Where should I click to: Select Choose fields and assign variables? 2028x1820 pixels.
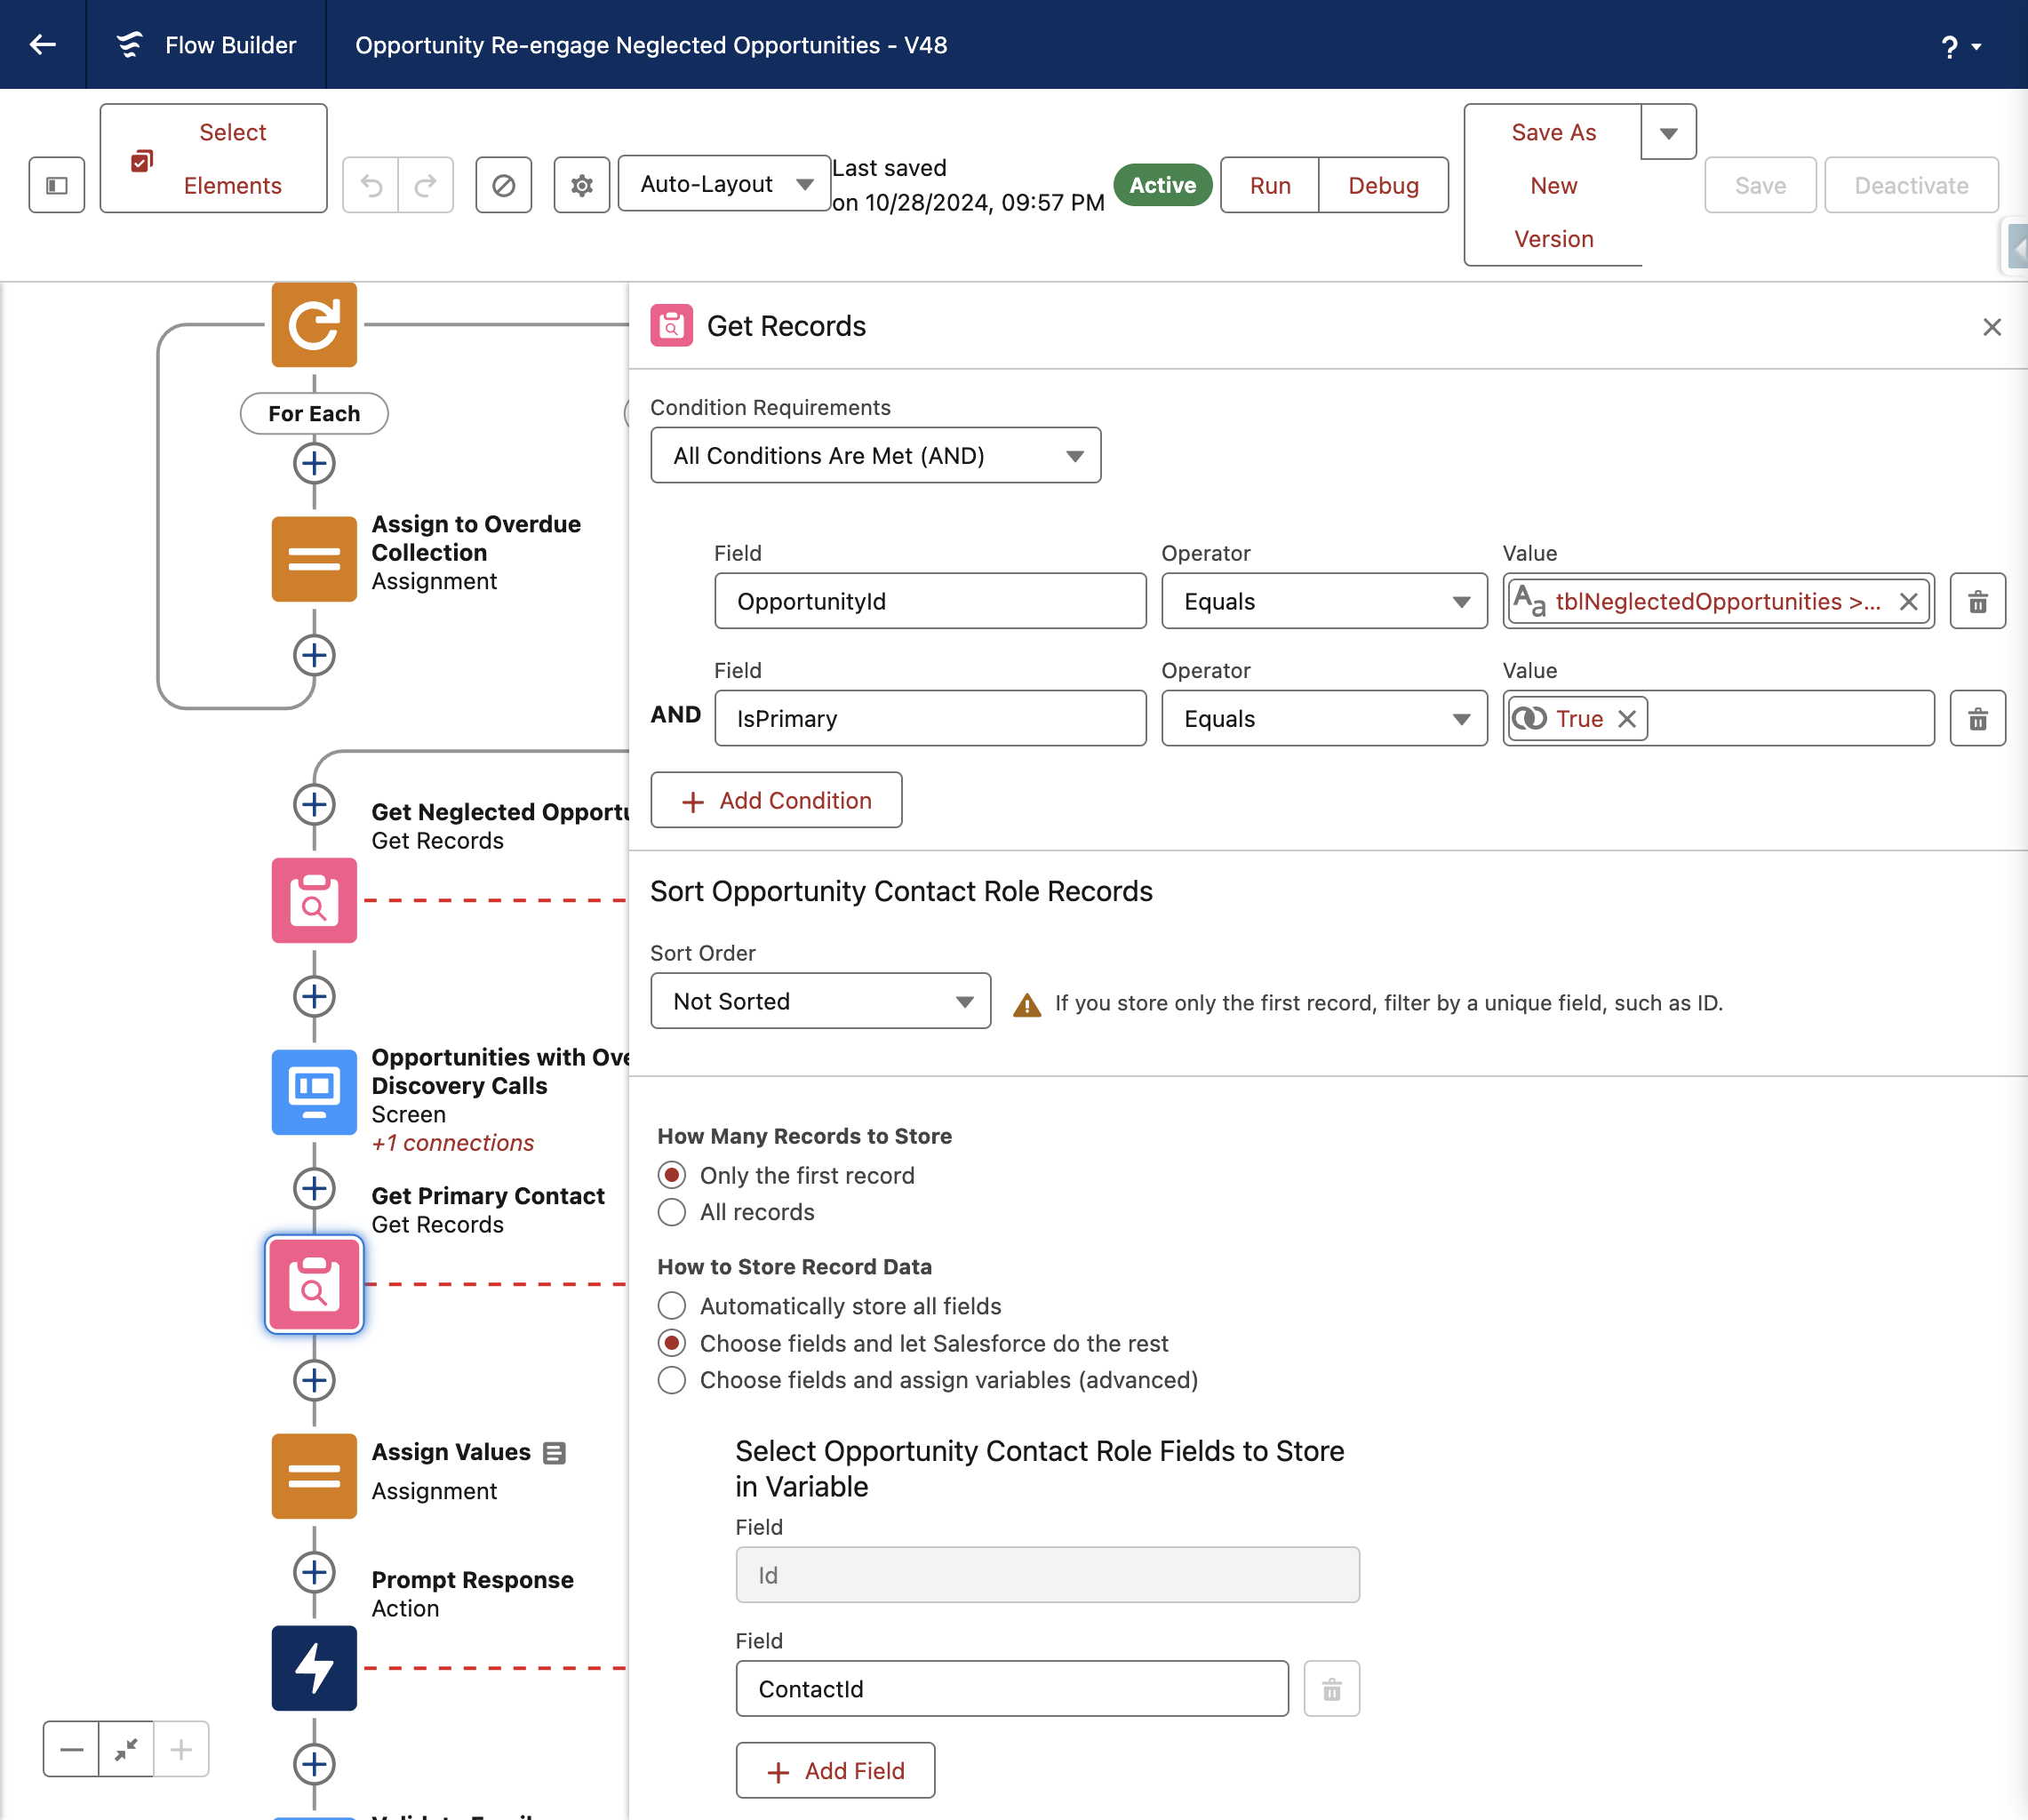672,1380
